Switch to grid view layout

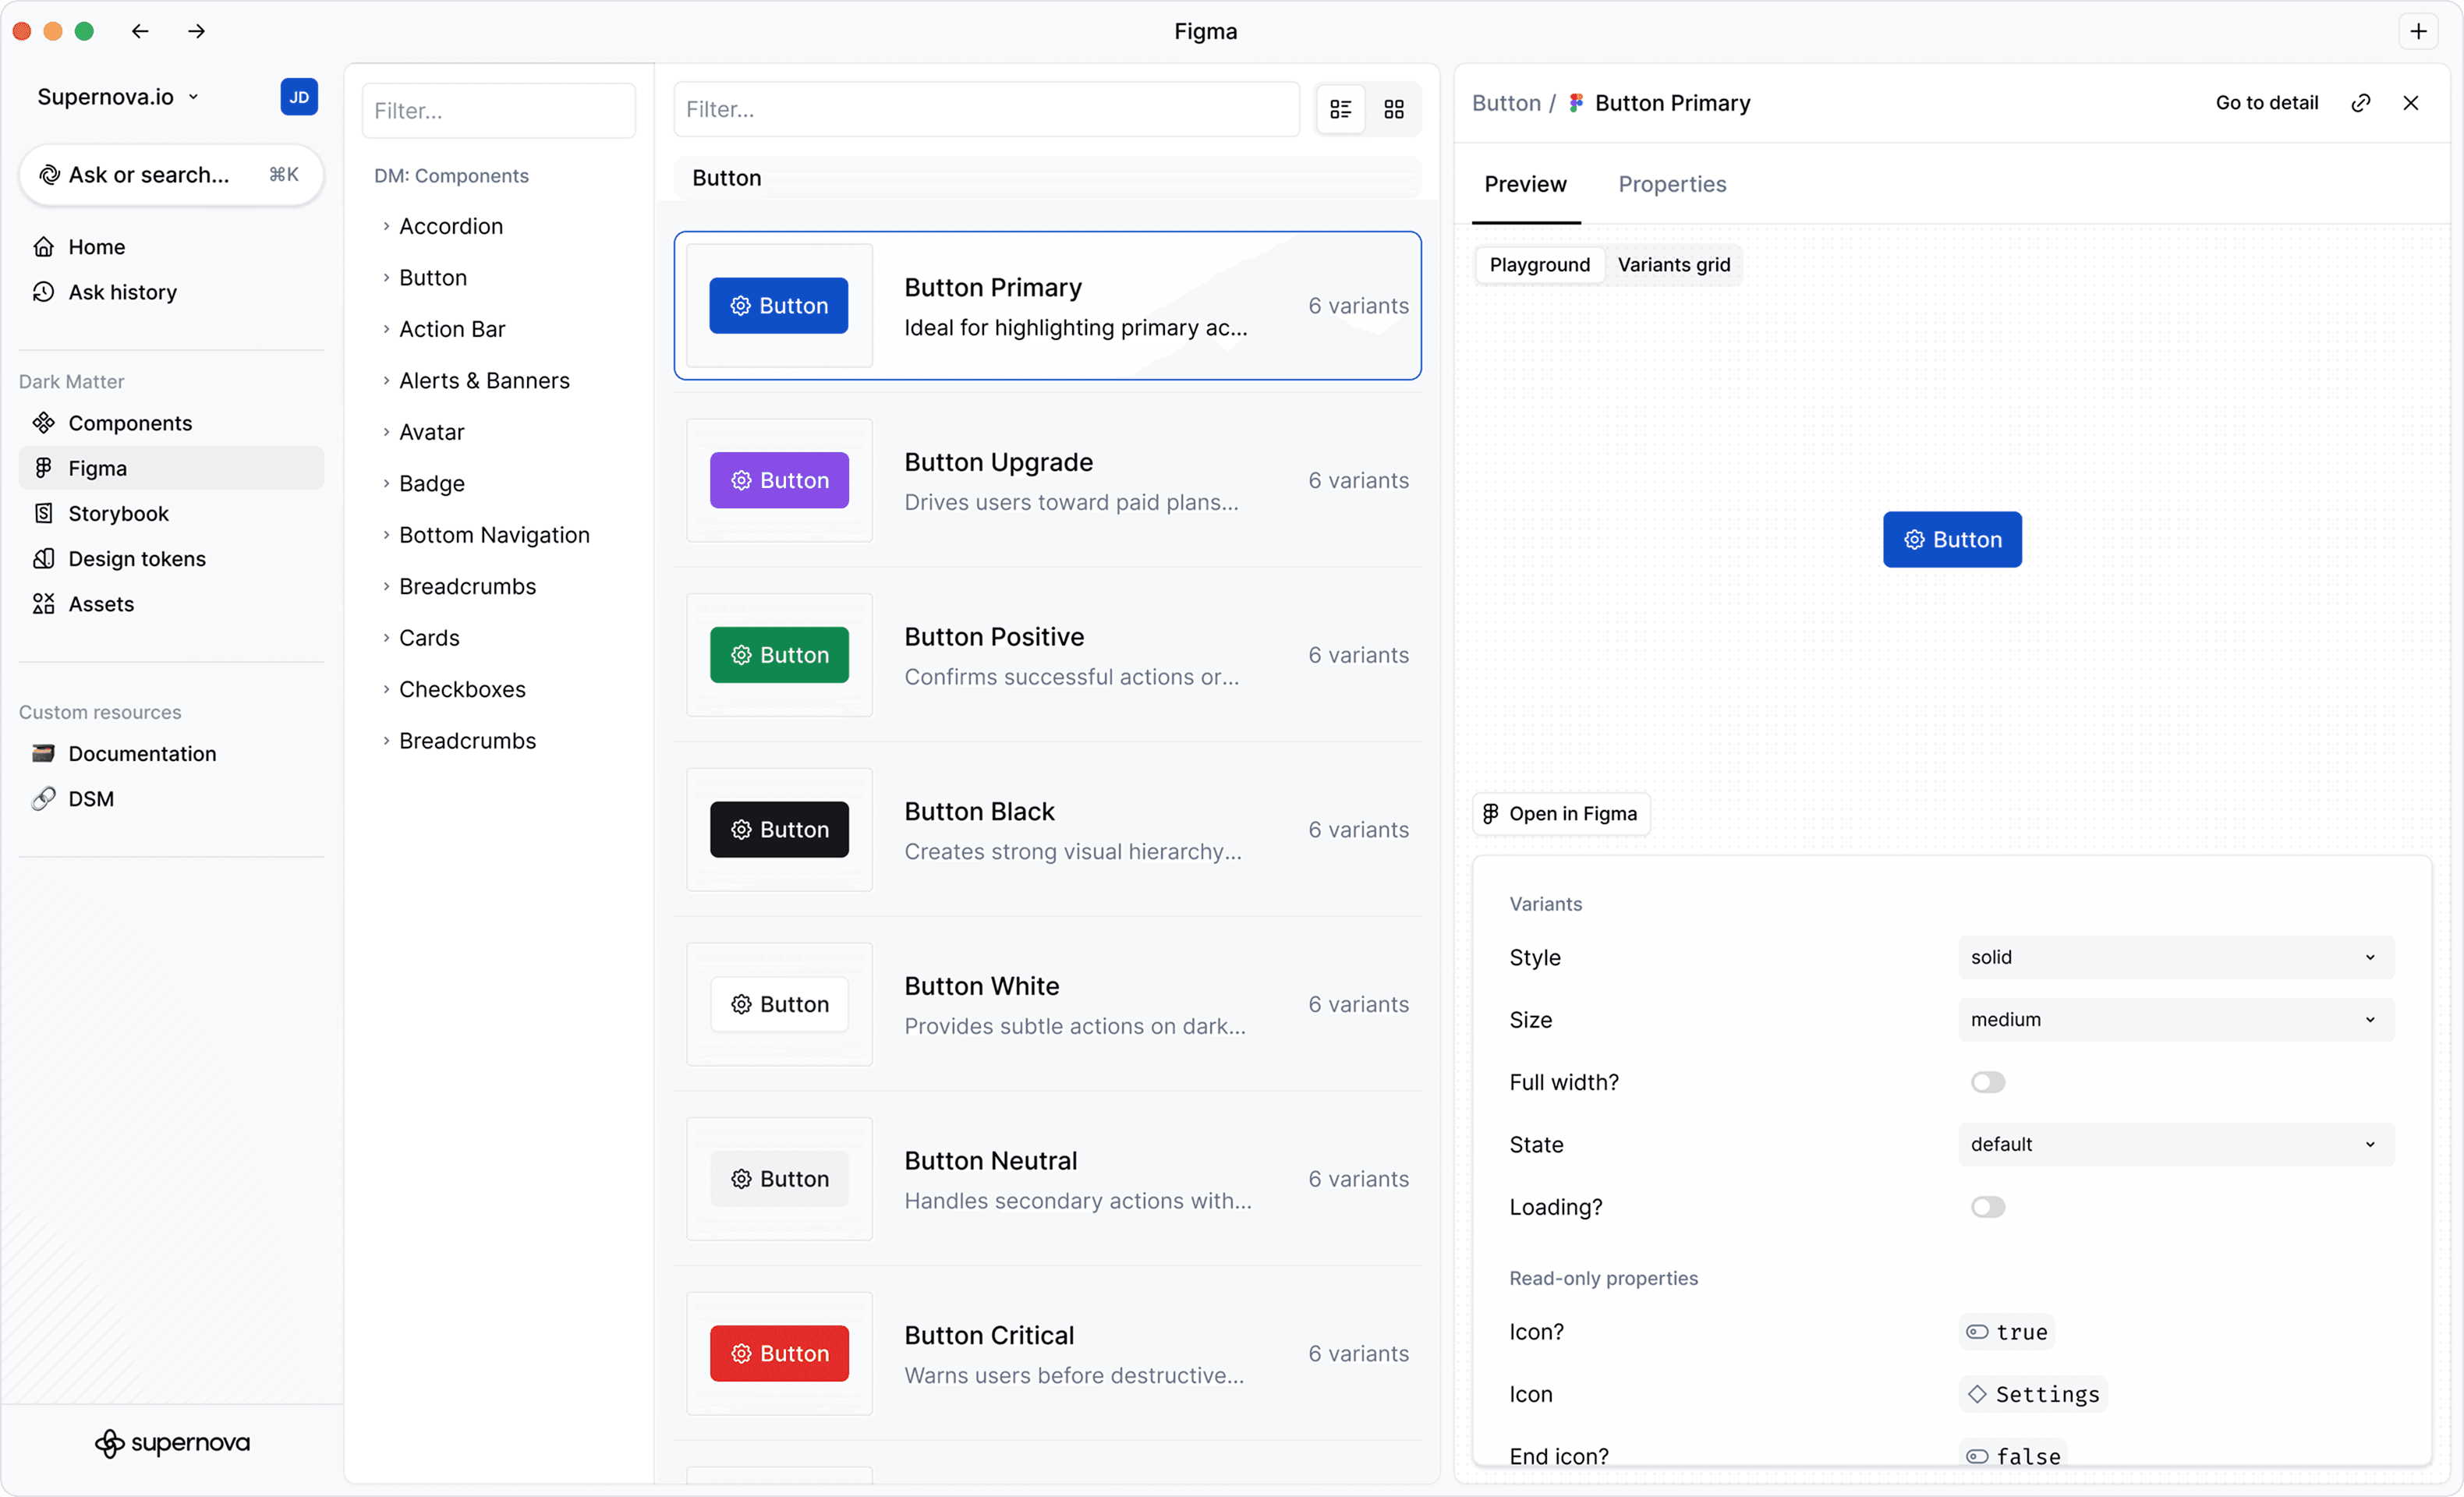(1394, 109)
